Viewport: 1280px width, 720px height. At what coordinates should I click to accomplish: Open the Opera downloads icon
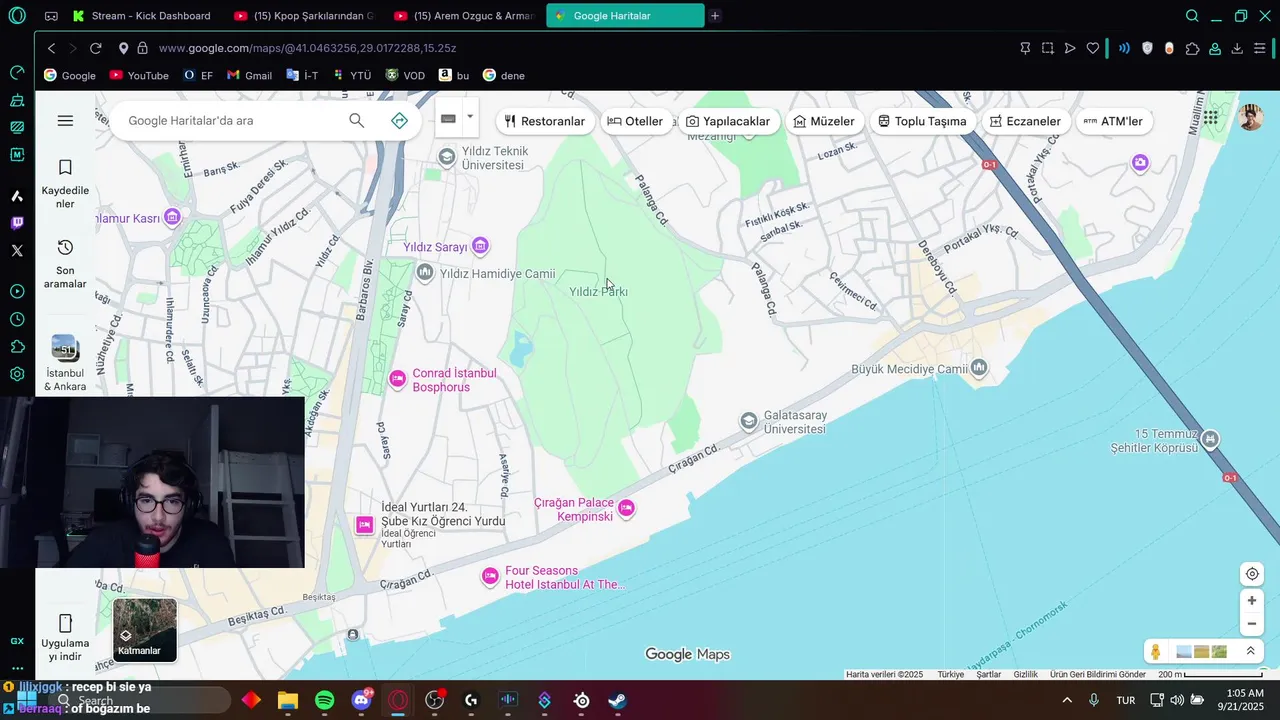point(1237,48)
